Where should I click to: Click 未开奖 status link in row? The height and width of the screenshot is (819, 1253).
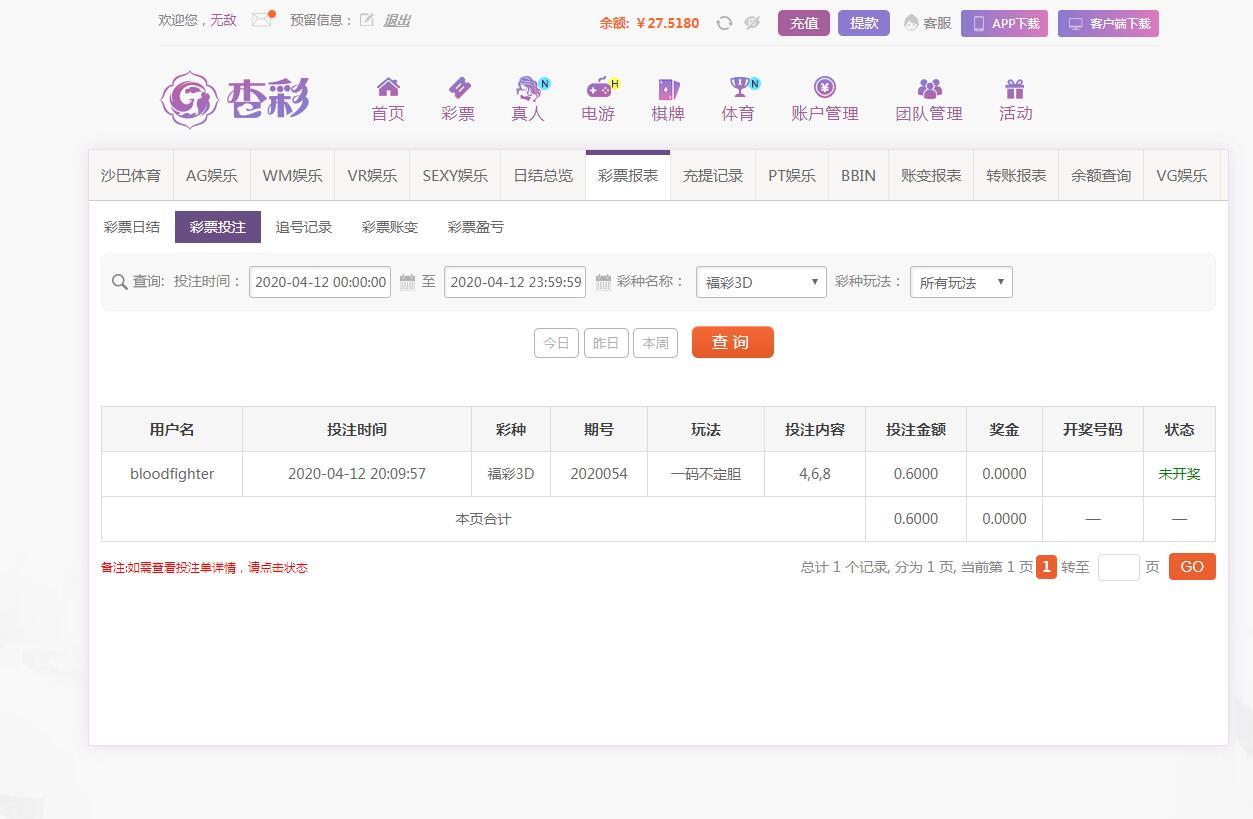coord(1179,474)
